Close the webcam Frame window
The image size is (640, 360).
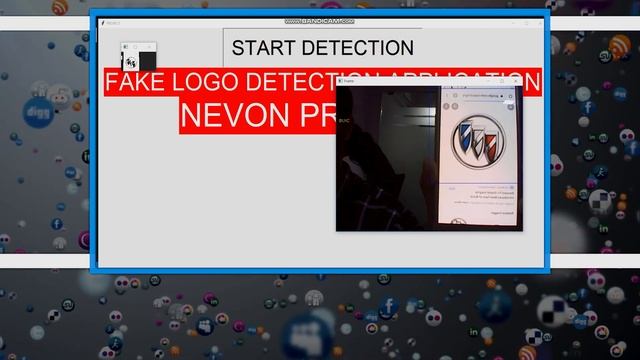pos(516,81)
